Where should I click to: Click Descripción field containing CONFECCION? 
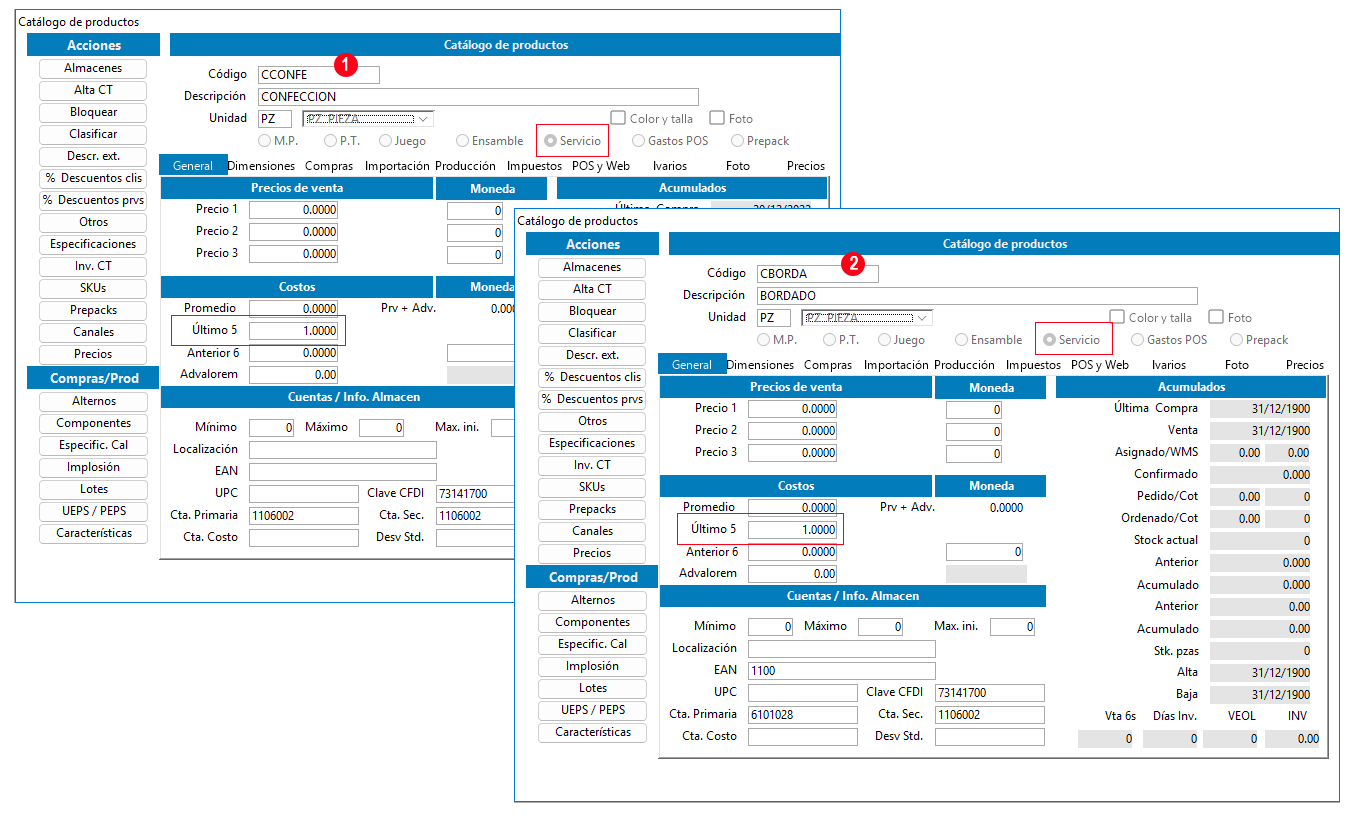pyautogui.click(x=478, y=97)
